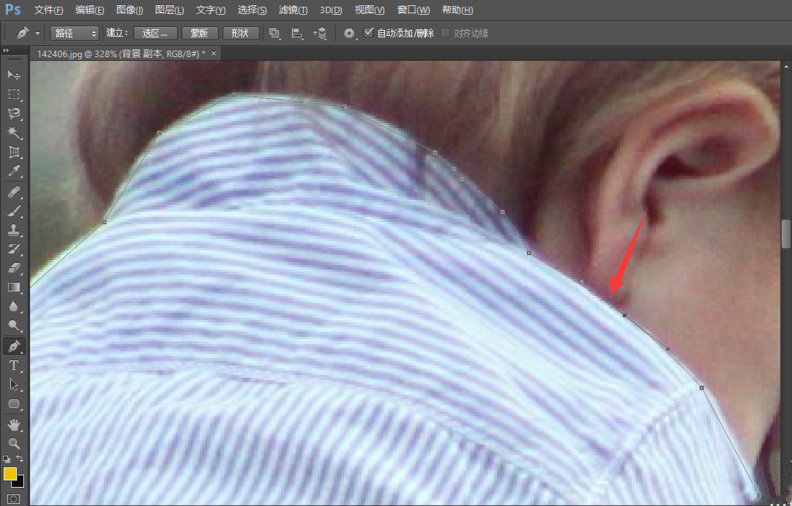Select the Zoom tool
The height and width of the screenshot is (506, 792).
coord(14,443)
